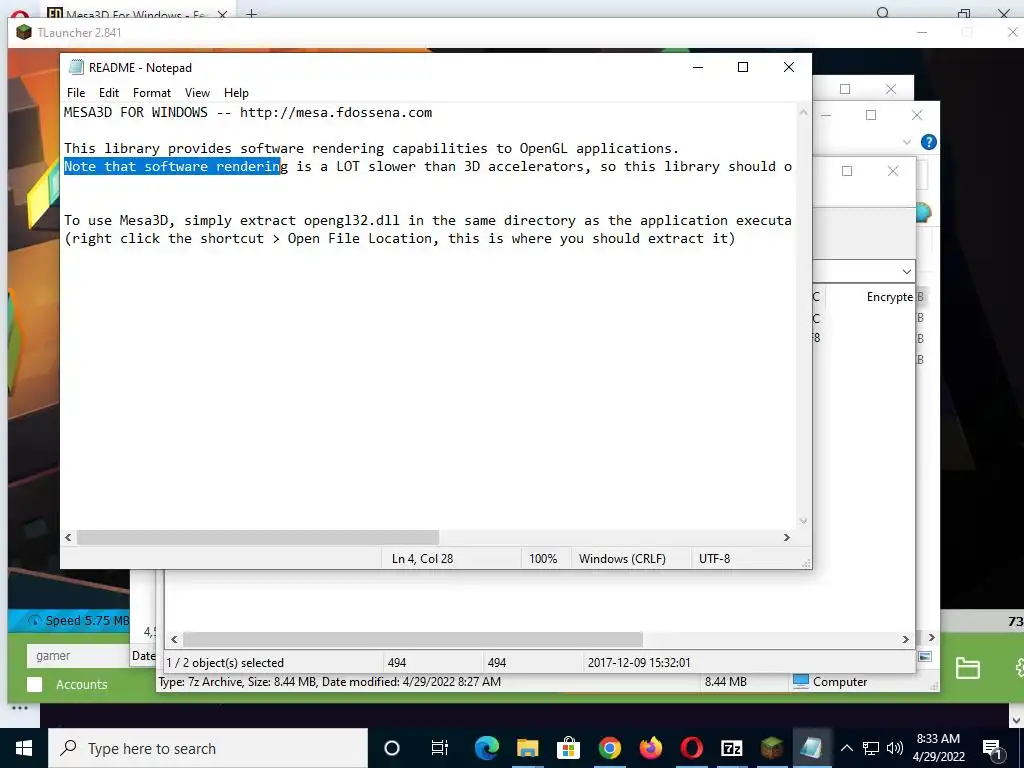Click the gamer username field in TLauncher

click(x=78, y=656)
